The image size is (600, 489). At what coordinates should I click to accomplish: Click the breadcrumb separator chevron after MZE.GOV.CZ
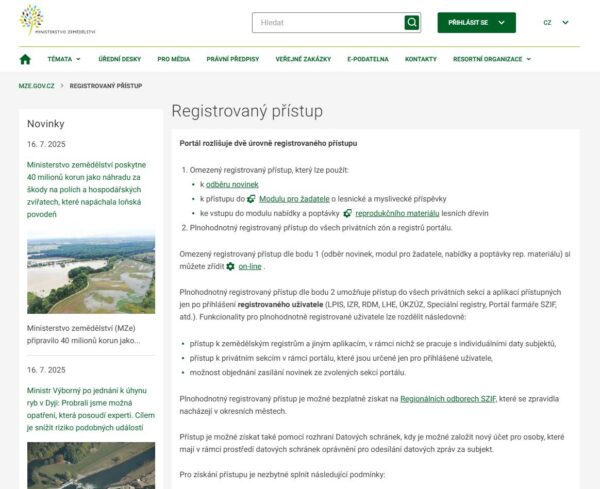[62, 86]
